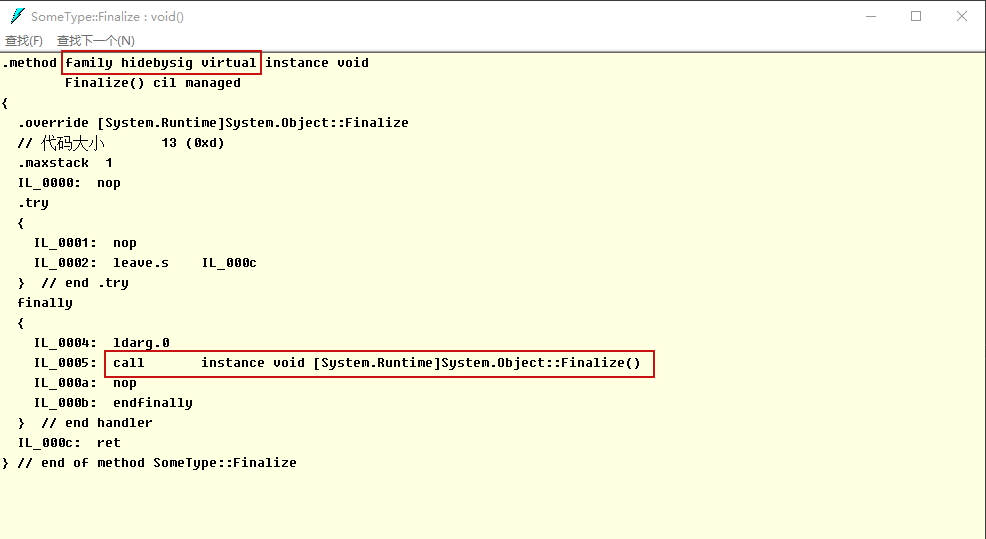Click the 'IL_0002: leave.s IL_000c' instruction
This screenshot has width=986, height=539.
(x=145, y=263)
